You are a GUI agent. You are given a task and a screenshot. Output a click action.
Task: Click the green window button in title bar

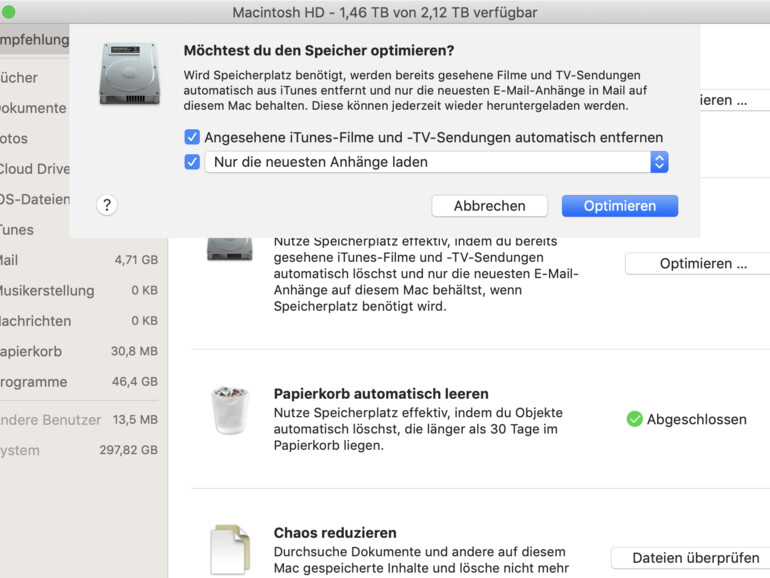[x=9, y=12]
